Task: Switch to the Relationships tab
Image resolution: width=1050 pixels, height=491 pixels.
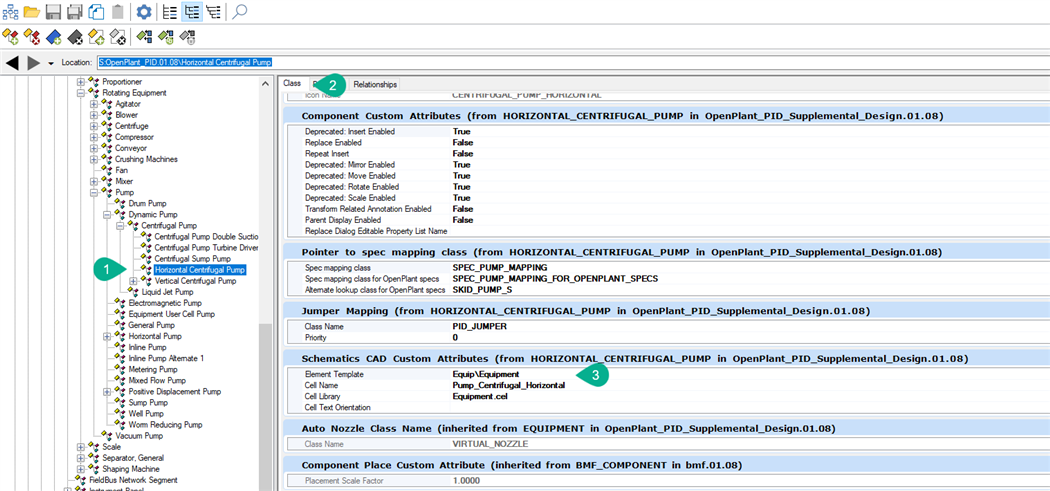Action: pos(375,84)
